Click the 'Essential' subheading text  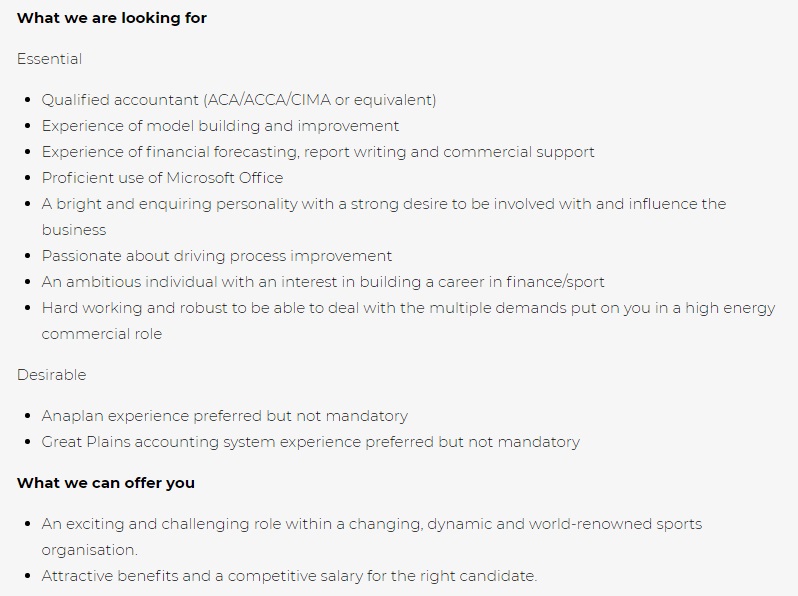tap(49, 59)
